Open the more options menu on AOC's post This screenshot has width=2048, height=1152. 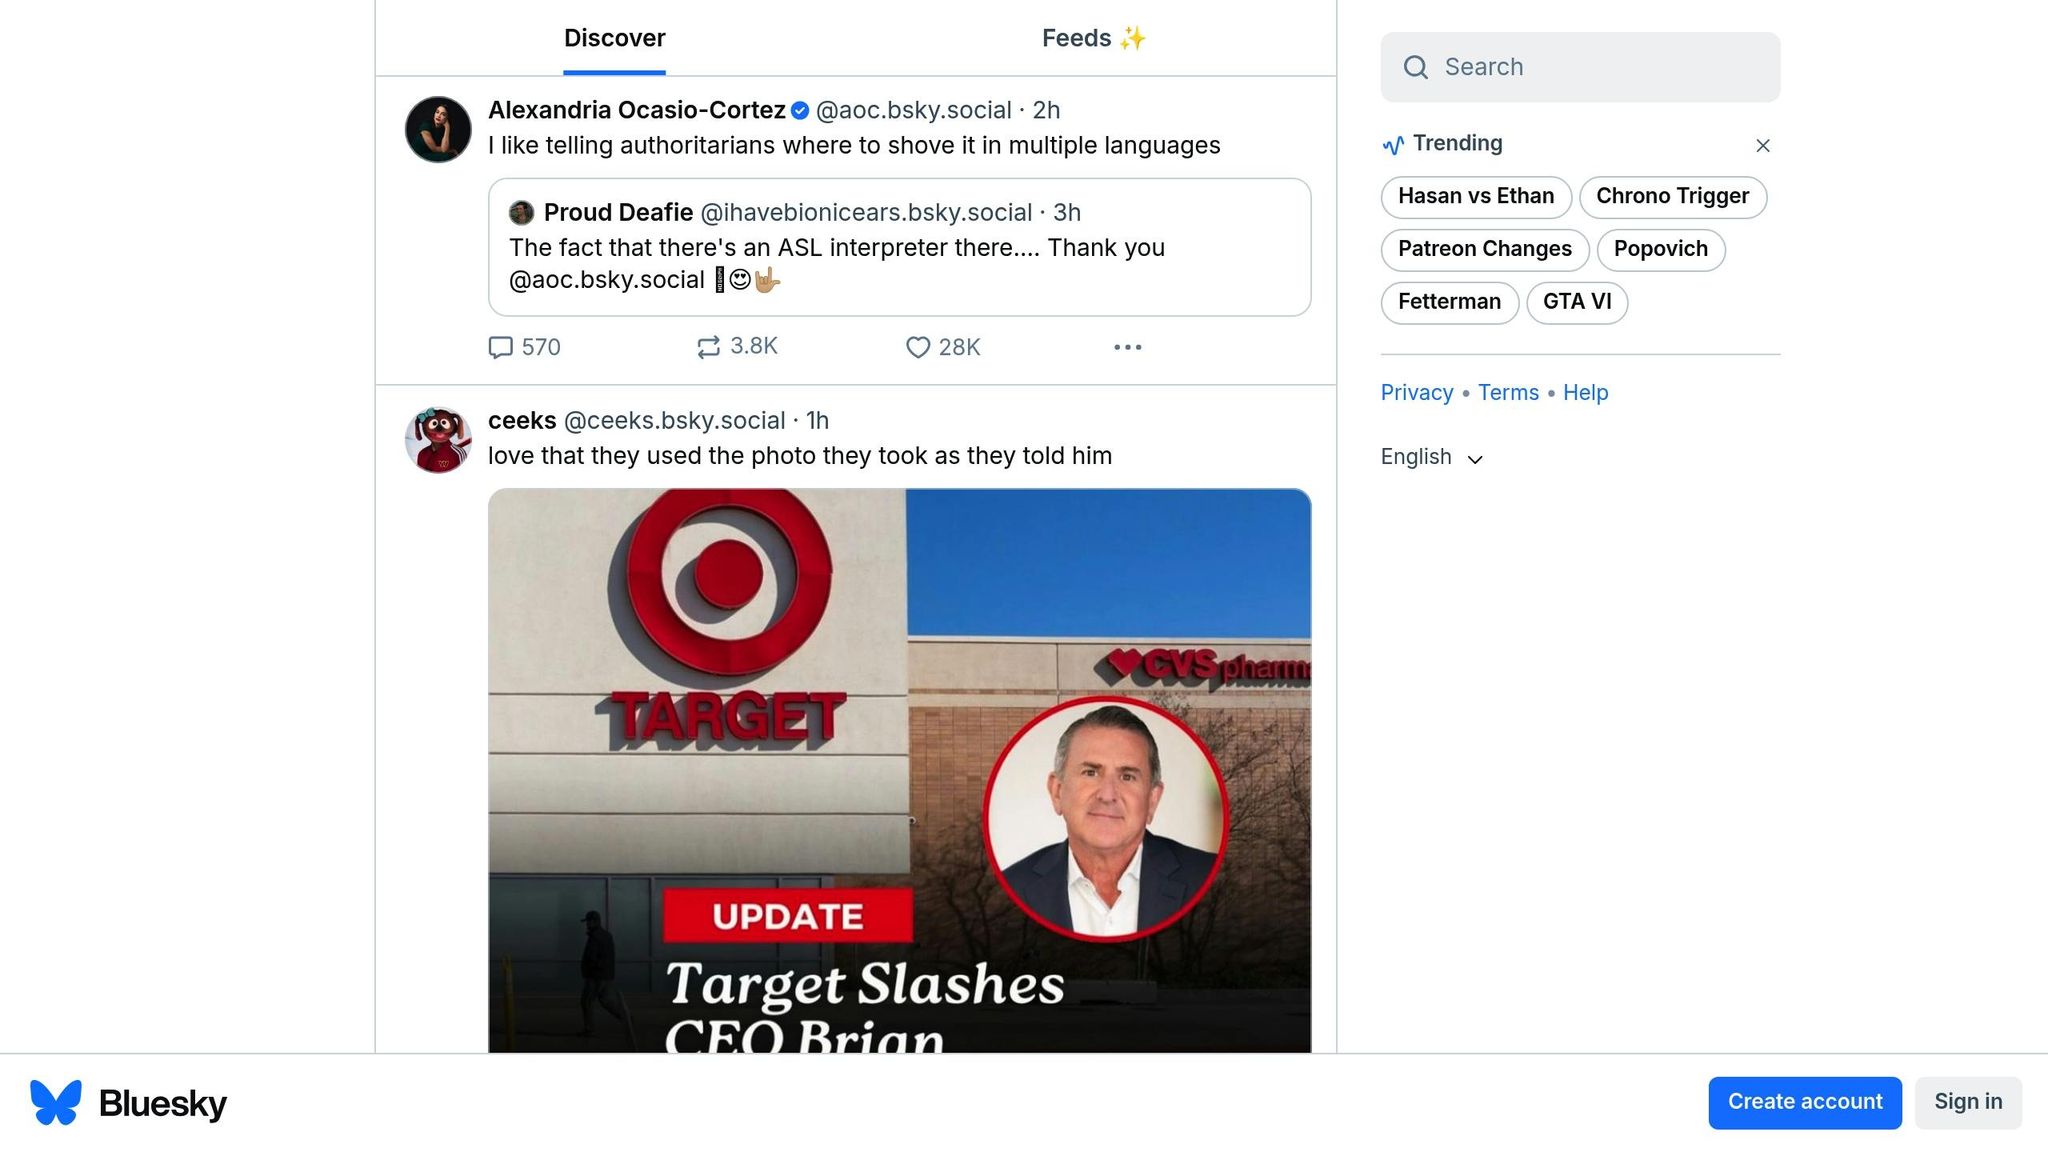[1127, 347]
